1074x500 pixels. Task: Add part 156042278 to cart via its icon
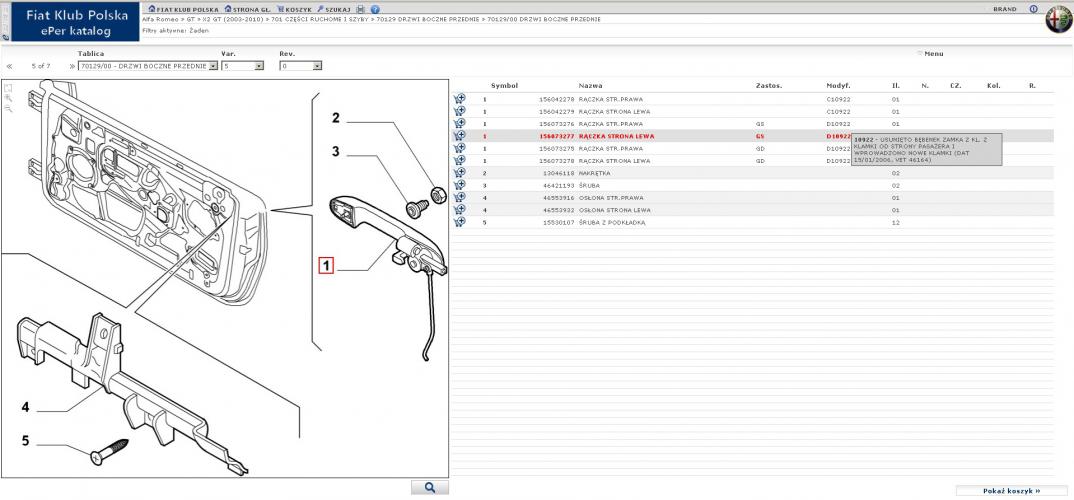click(459, 99)
